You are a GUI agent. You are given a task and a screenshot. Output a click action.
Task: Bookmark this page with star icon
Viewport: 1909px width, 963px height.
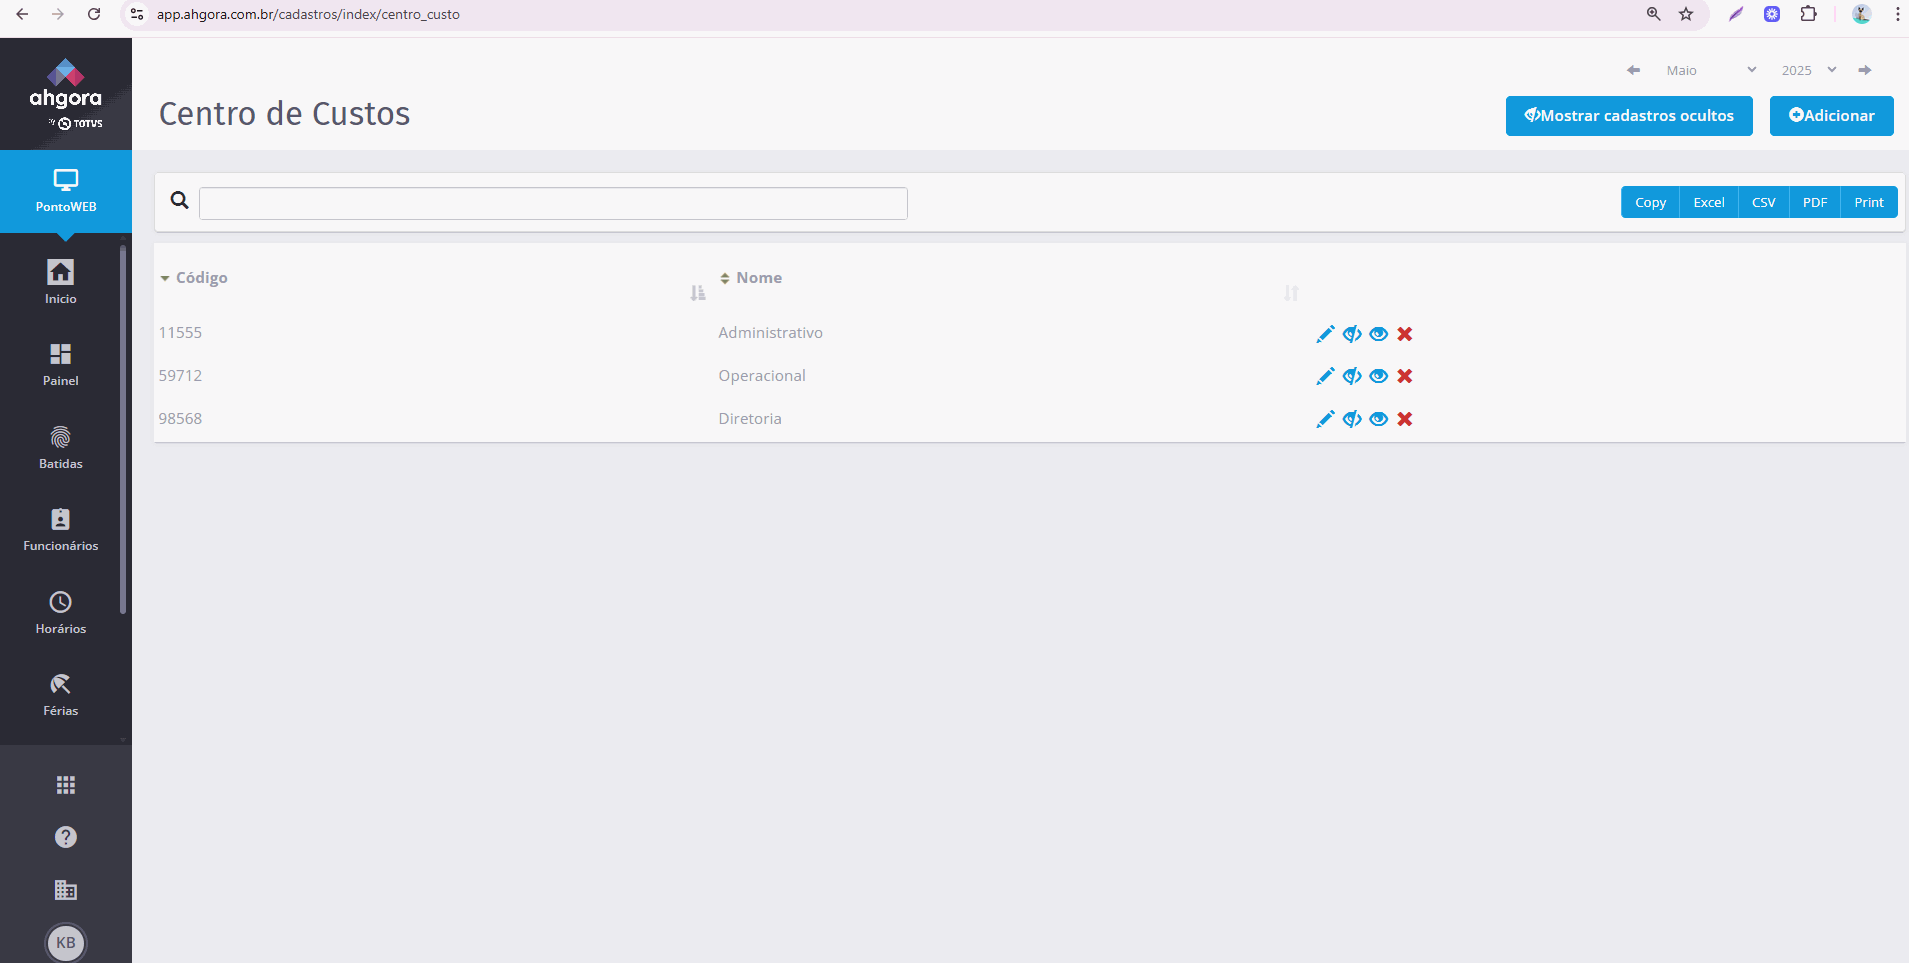pyautogui.click(x=1686, y=14)
